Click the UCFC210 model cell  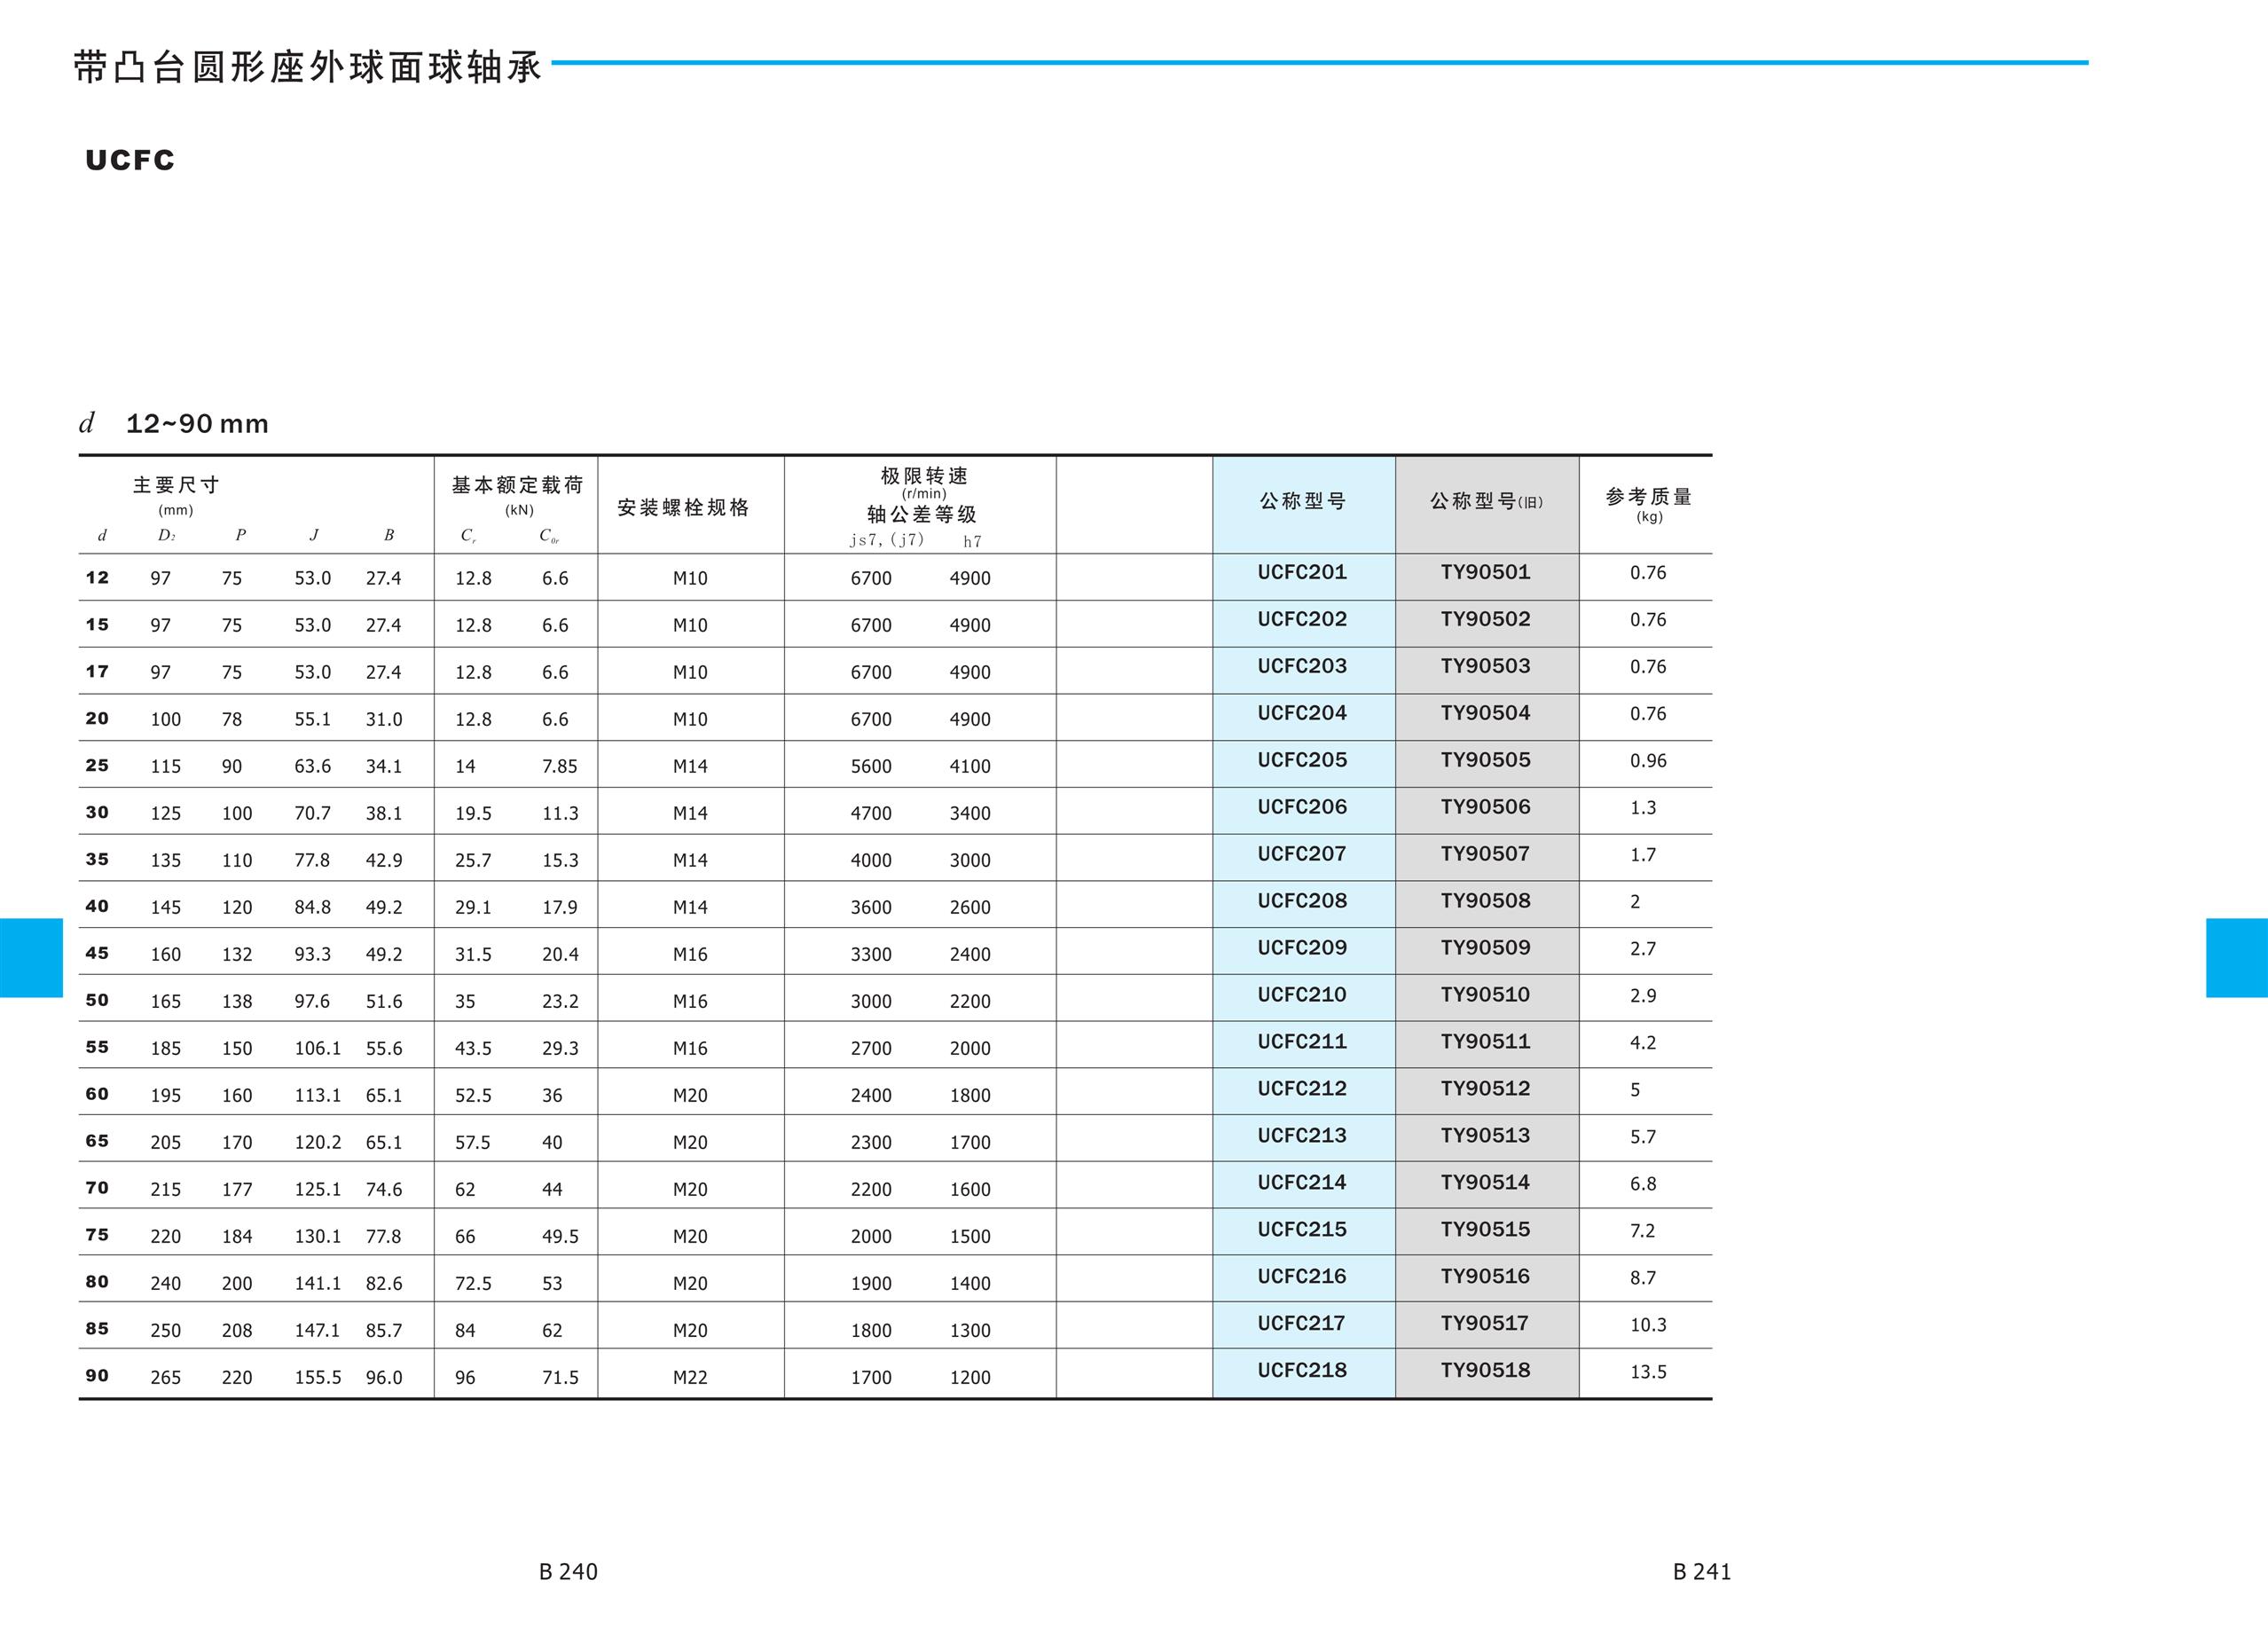point(1302,995)
